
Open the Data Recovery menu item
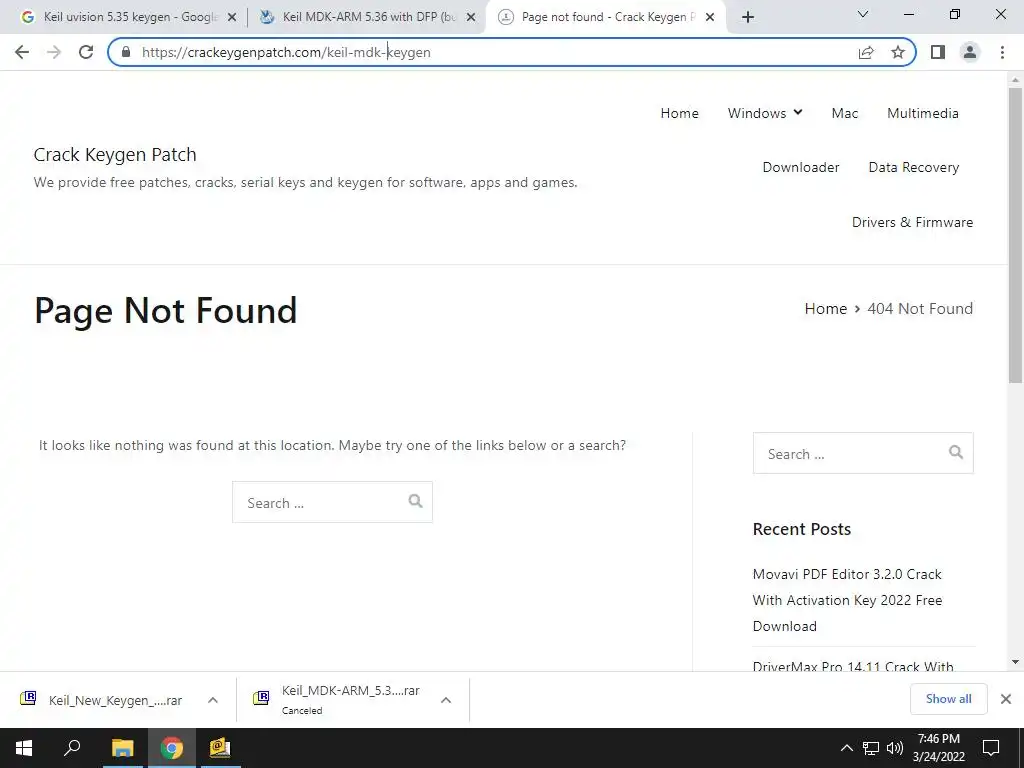(914, 167)
